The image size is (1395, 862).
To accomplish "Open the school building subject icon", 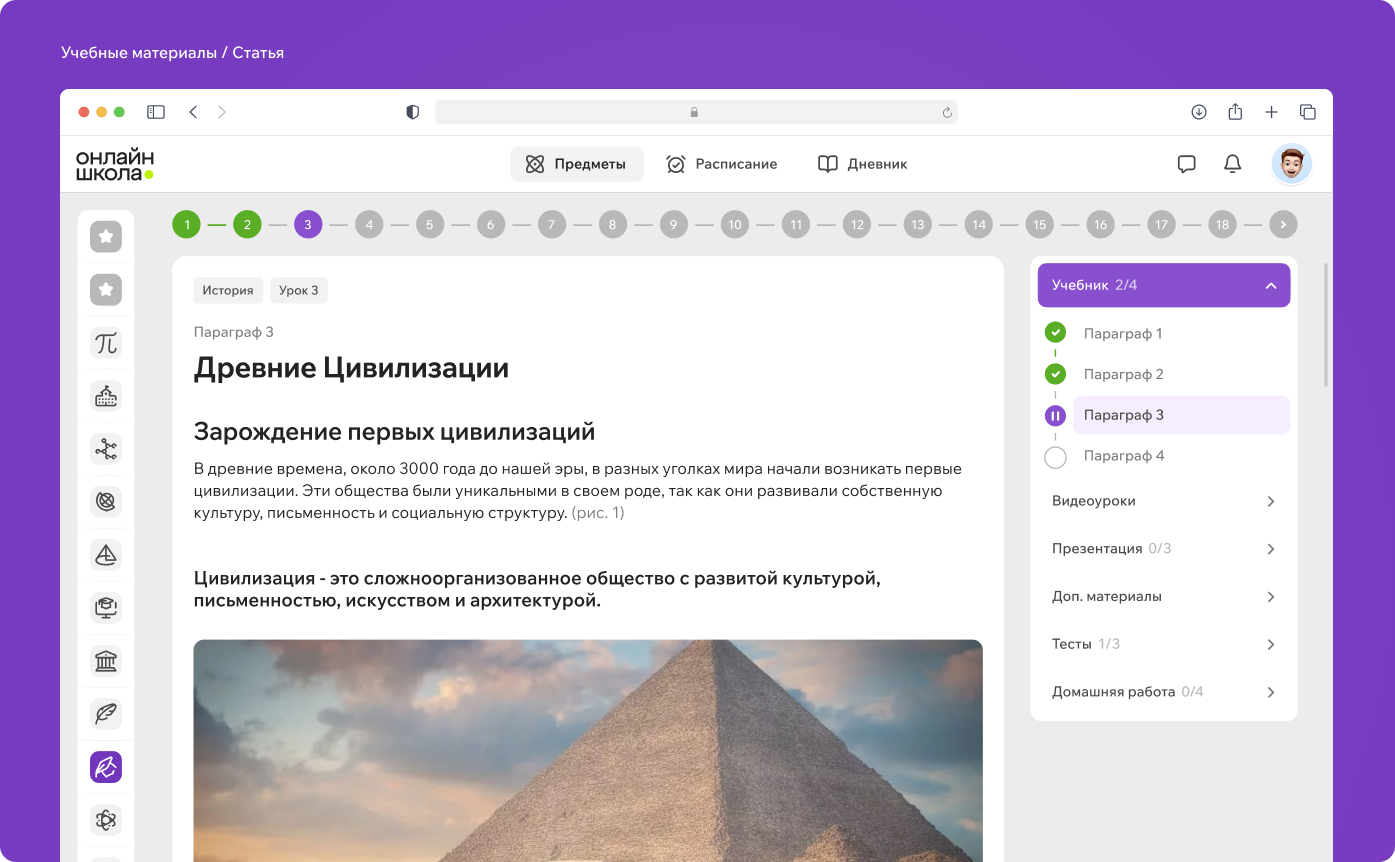I will pyautogui.click(x=105, y=396).
